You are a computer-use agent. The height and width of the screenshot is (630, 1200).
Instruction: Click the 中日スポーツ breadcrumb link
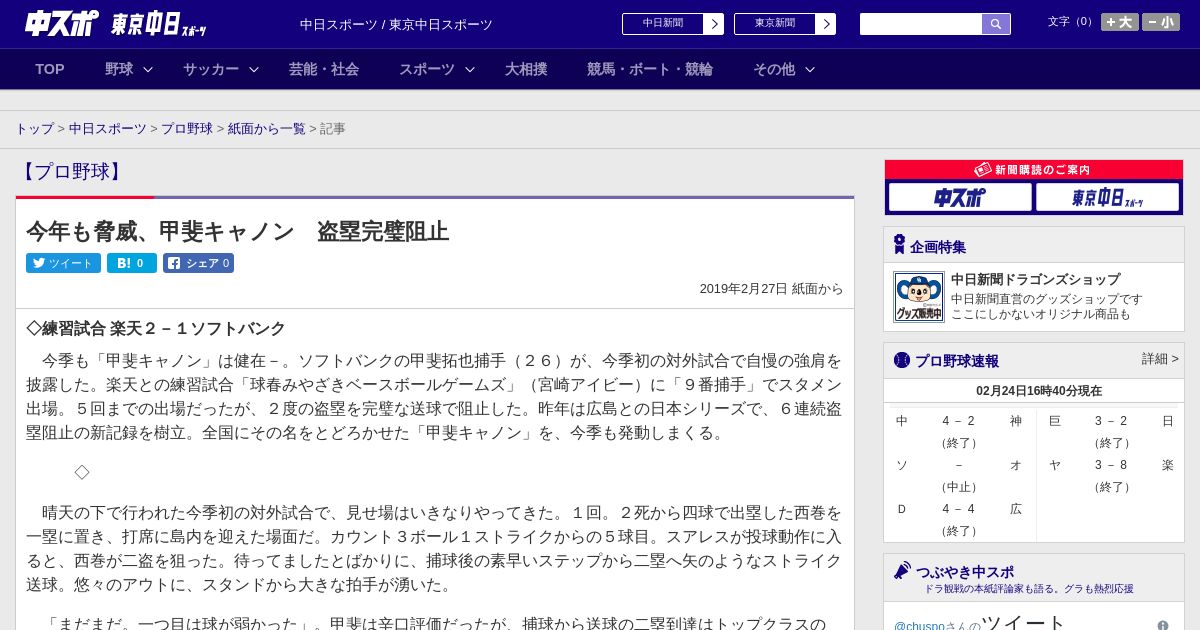point(108,129)
